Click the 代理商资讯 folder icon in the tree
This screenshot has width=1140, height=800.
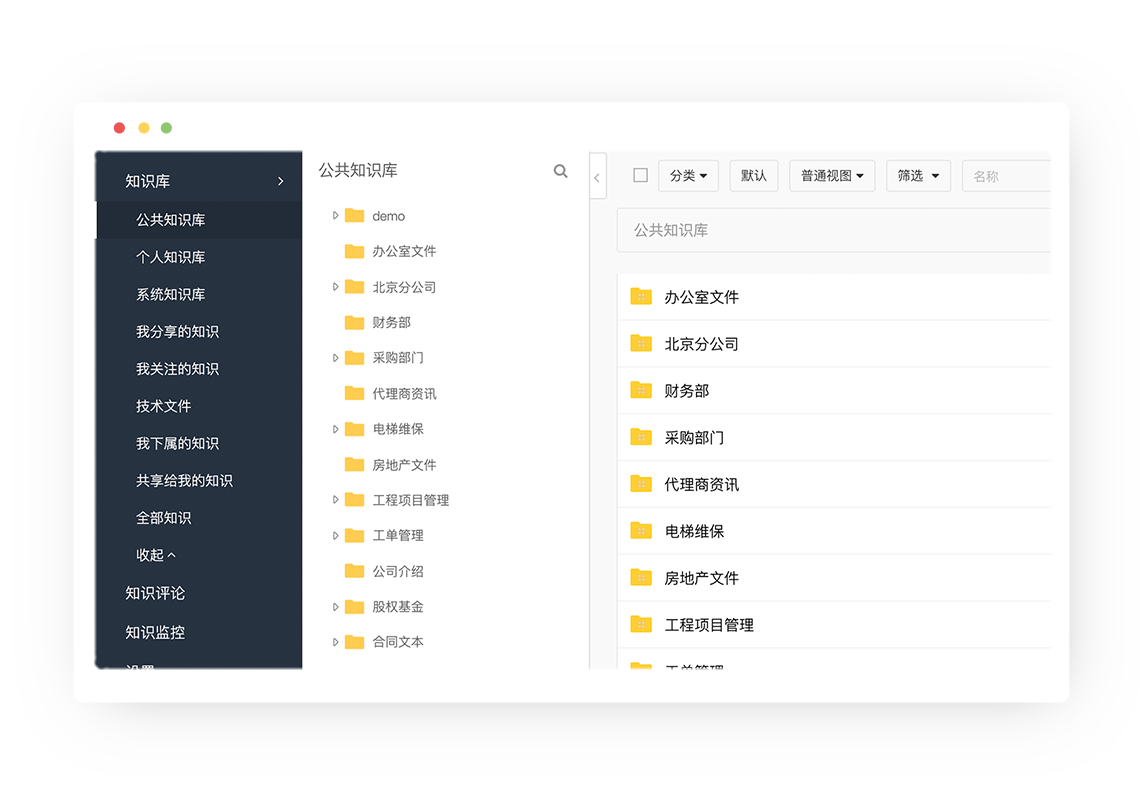point(354,393)
